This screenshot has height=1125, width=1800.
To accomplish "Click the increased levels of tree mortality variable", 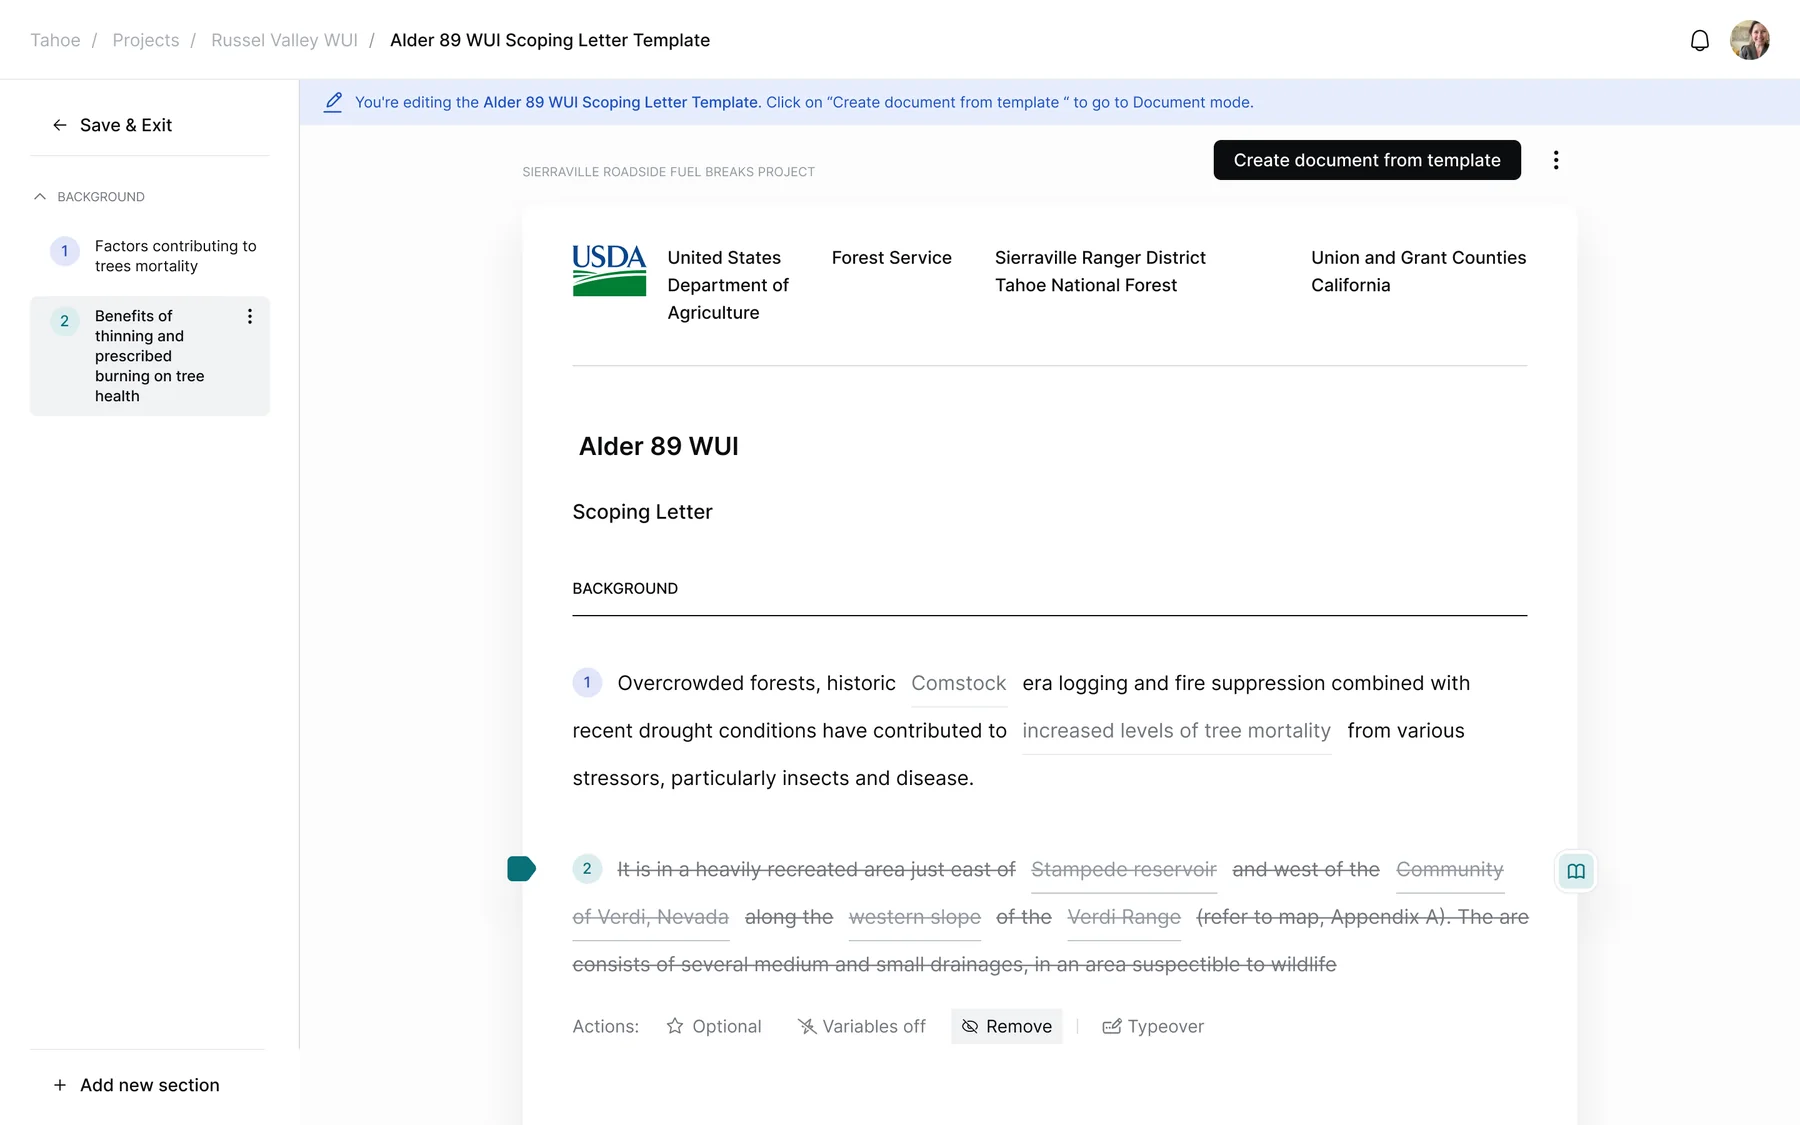I will tap(1176, 731).
